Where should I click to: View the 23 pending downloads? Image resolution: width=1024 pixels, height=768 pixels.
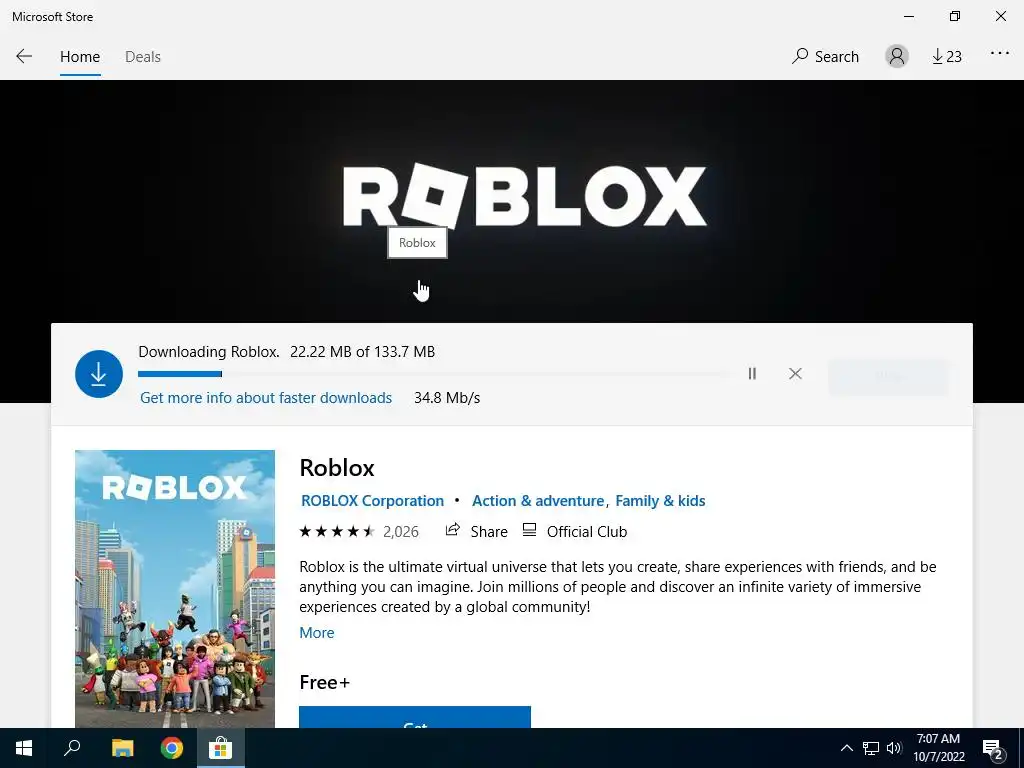click(947, 57)
